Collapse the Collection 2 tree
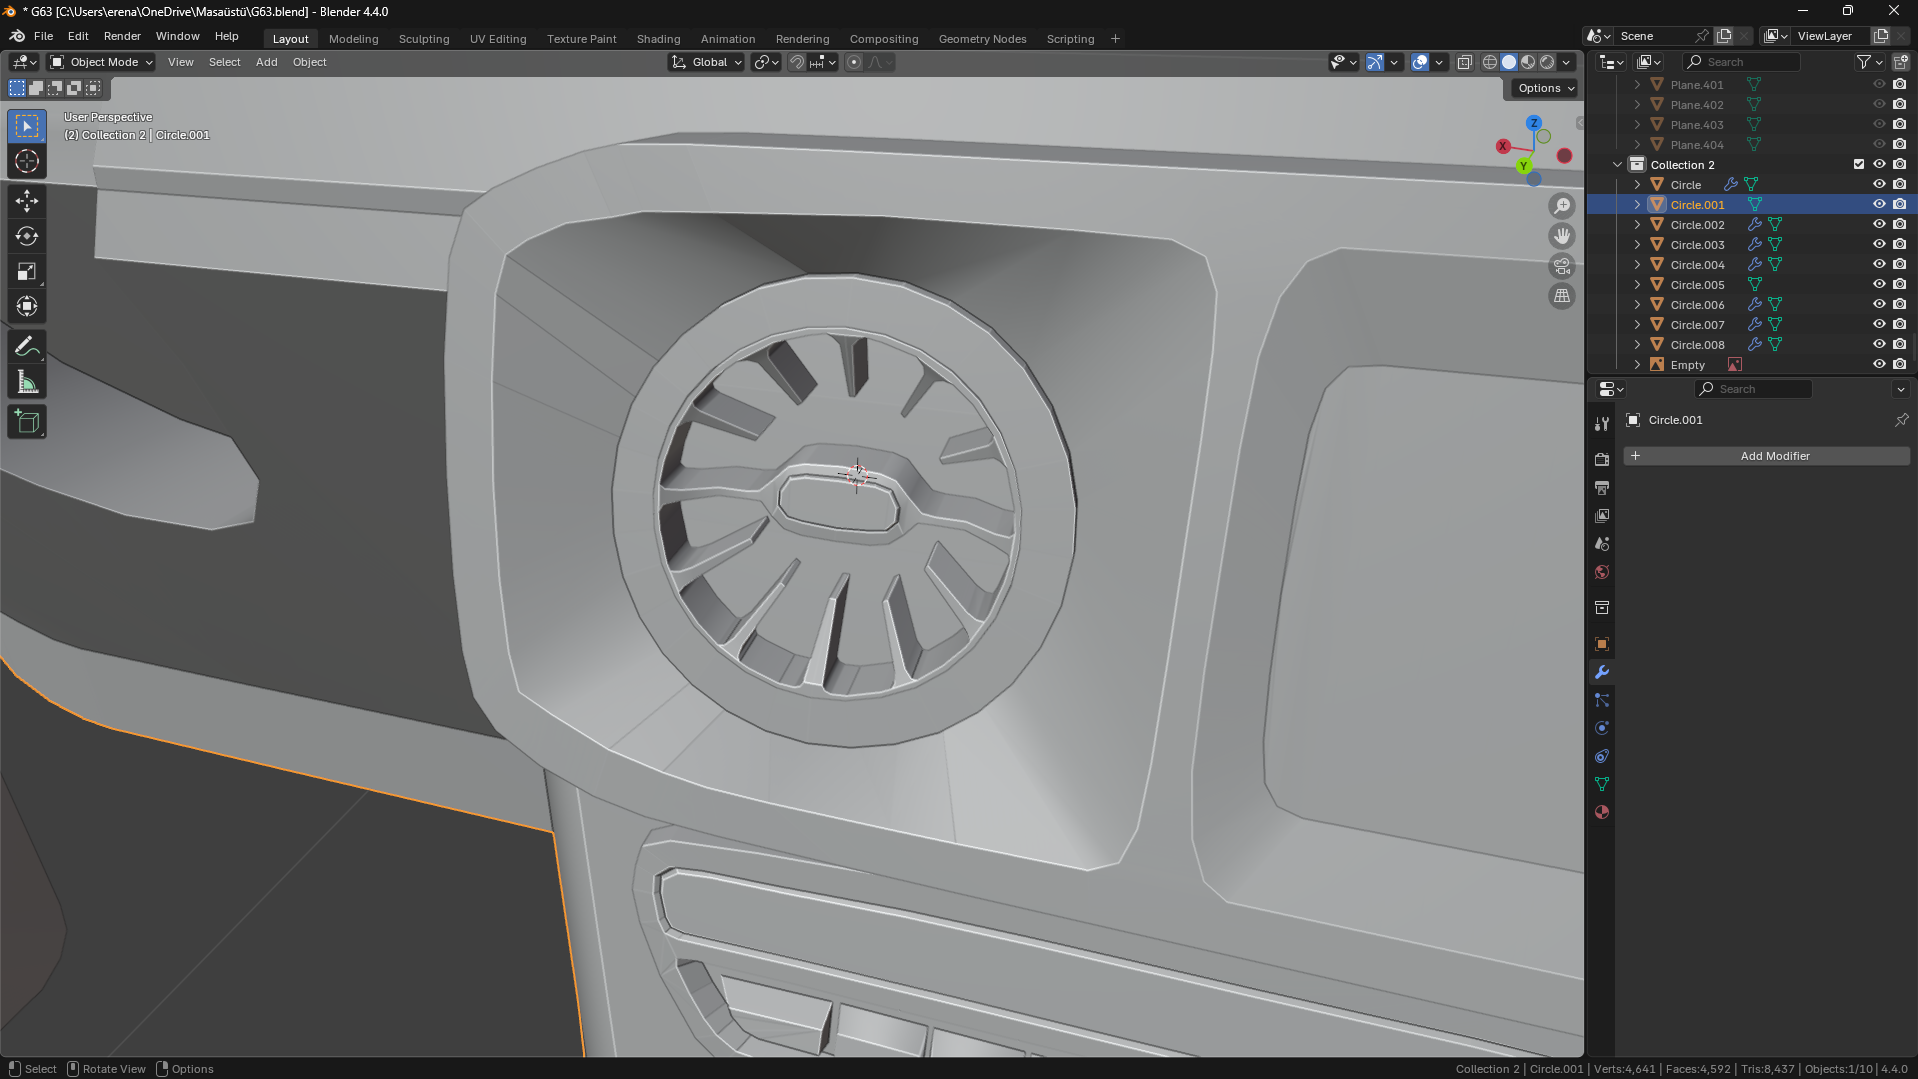1918x1079 pixels. point(1617,164)
